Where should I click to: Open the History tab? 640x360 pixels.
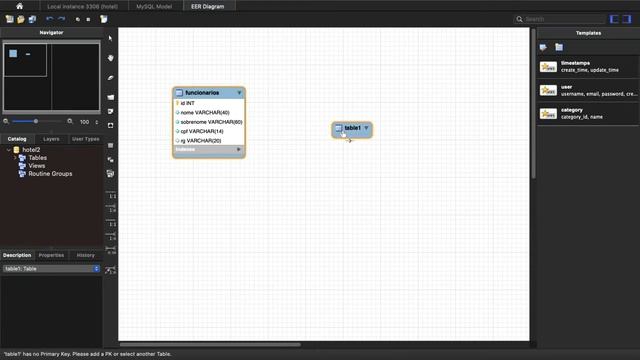85,255
